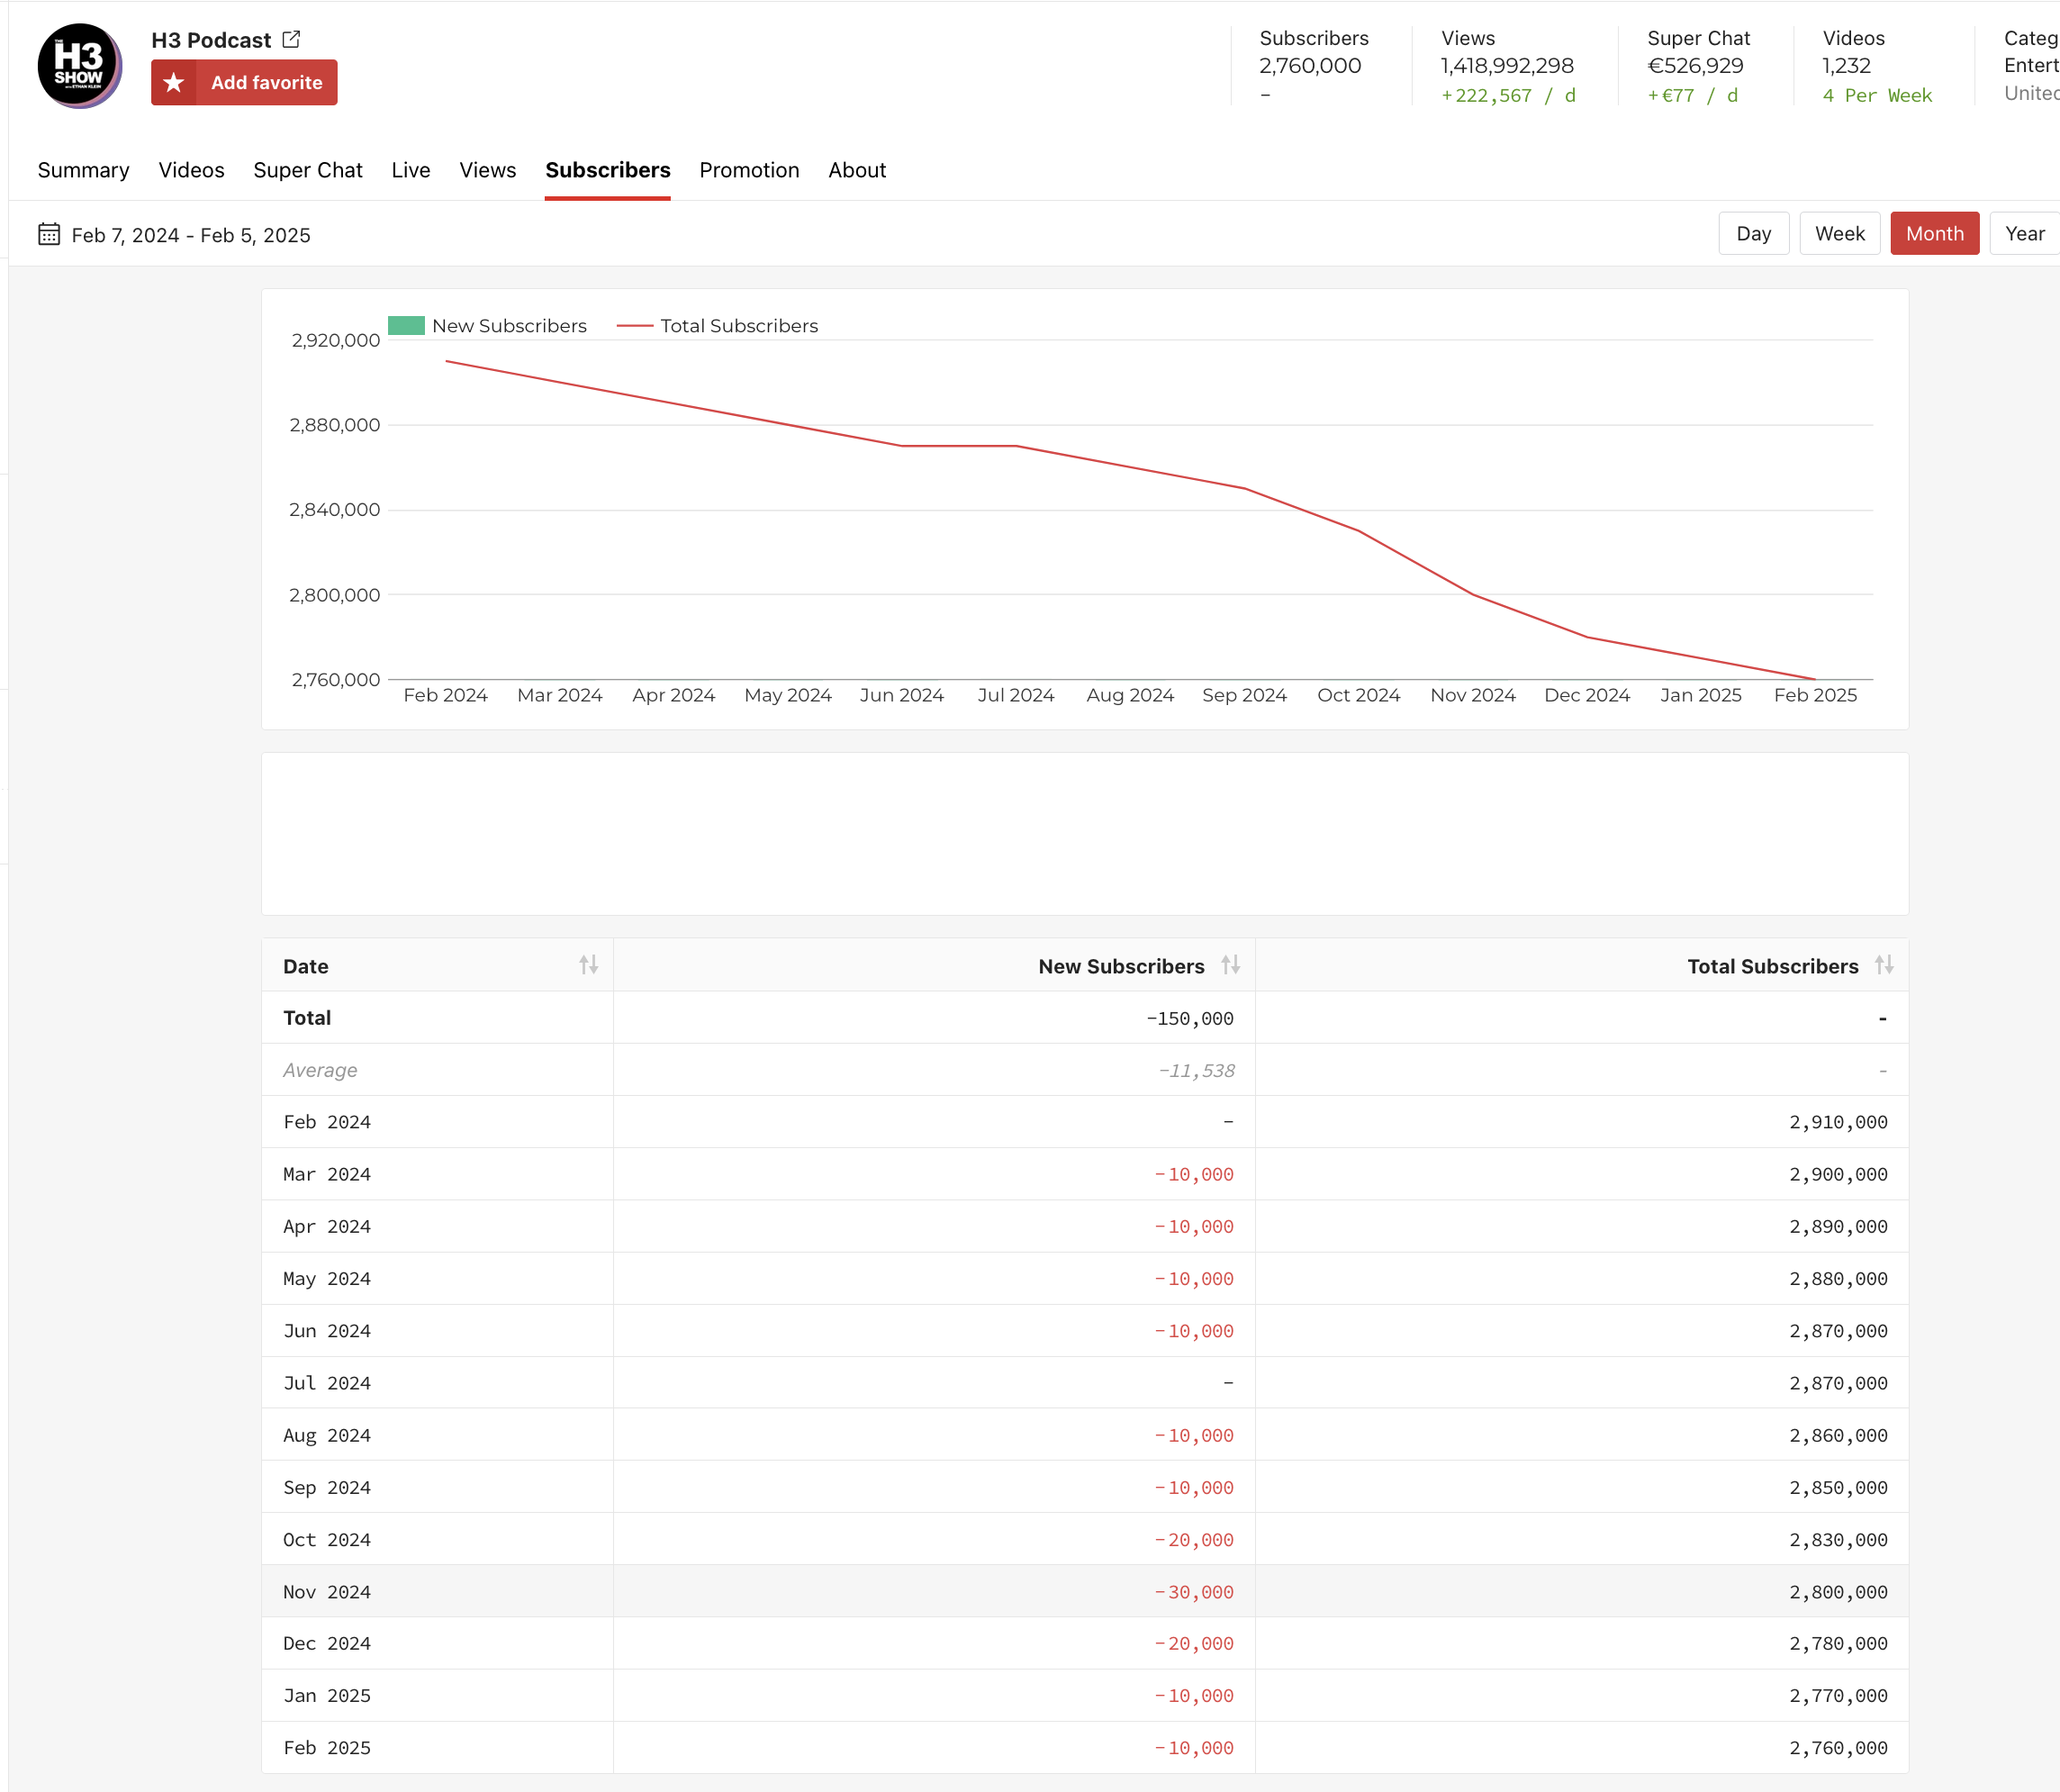The width and height of the screenshot is (2060, 1792).
Task: Open the Live tab
Action: click(411, 170)
